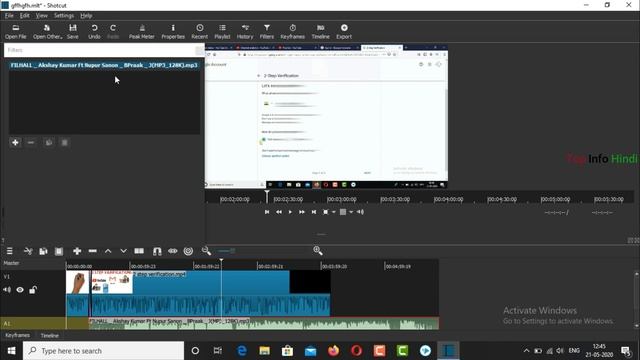
Task: Open the Keyframes panel from toolbar
Action: pos(293,31)
